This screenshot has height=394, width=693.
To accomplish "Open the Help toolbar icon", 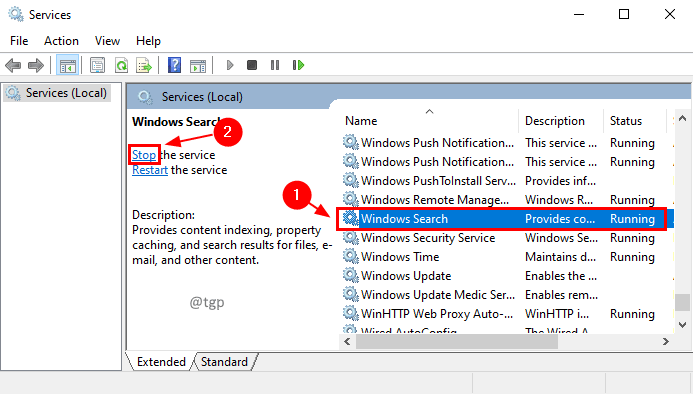I will pos(175,65).
